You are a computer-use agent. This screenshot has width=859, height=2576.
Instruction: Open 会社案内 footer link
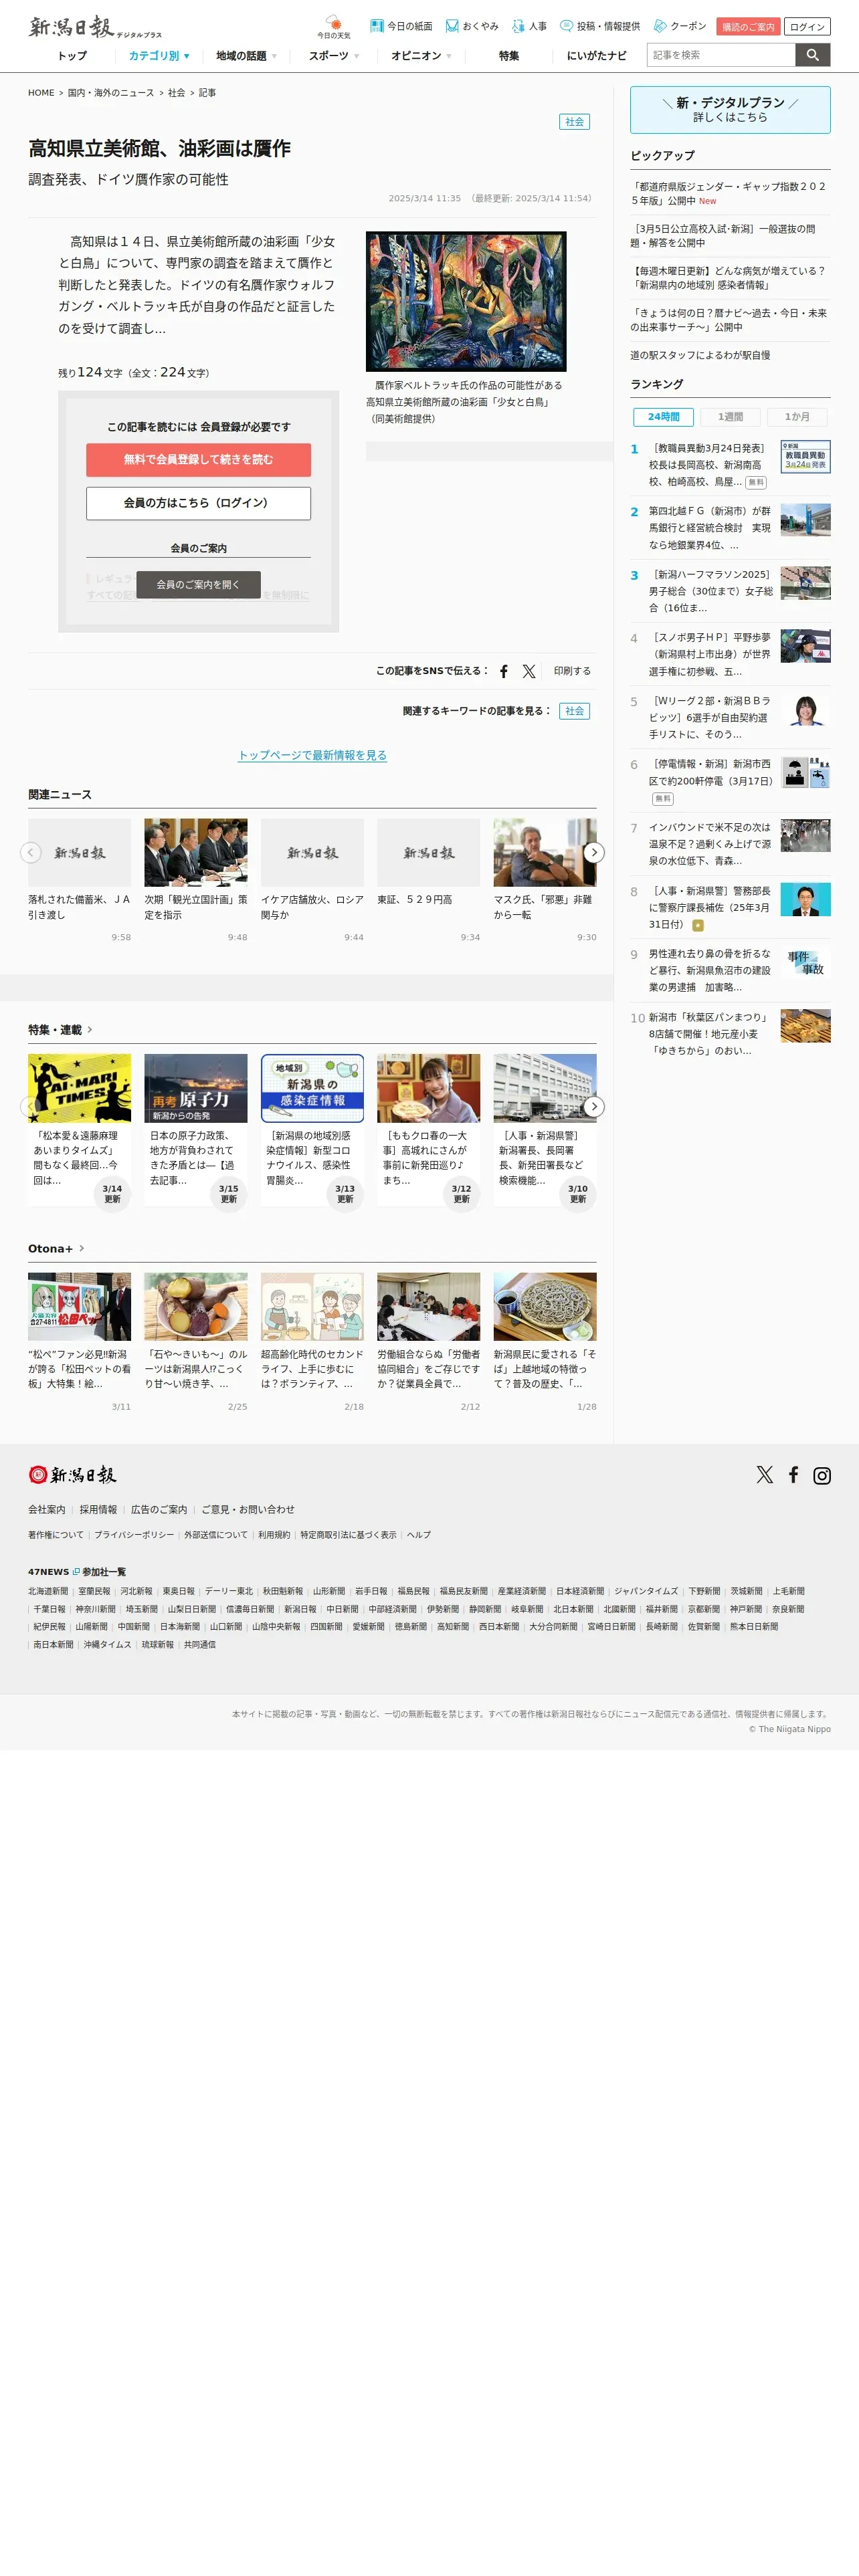(x=46, y=1509)
